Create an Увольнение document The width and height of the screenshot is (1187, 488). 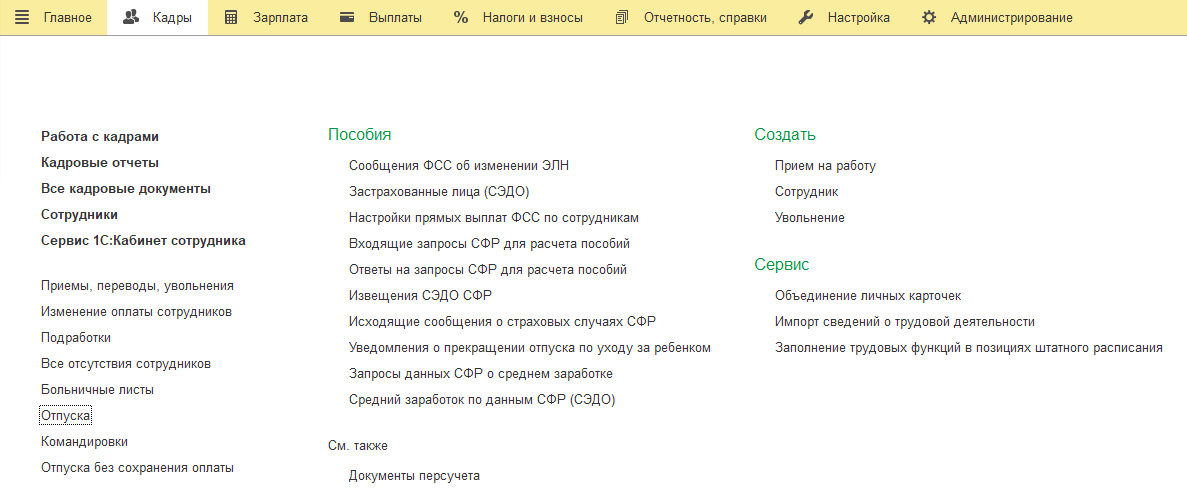coord(810,218)
